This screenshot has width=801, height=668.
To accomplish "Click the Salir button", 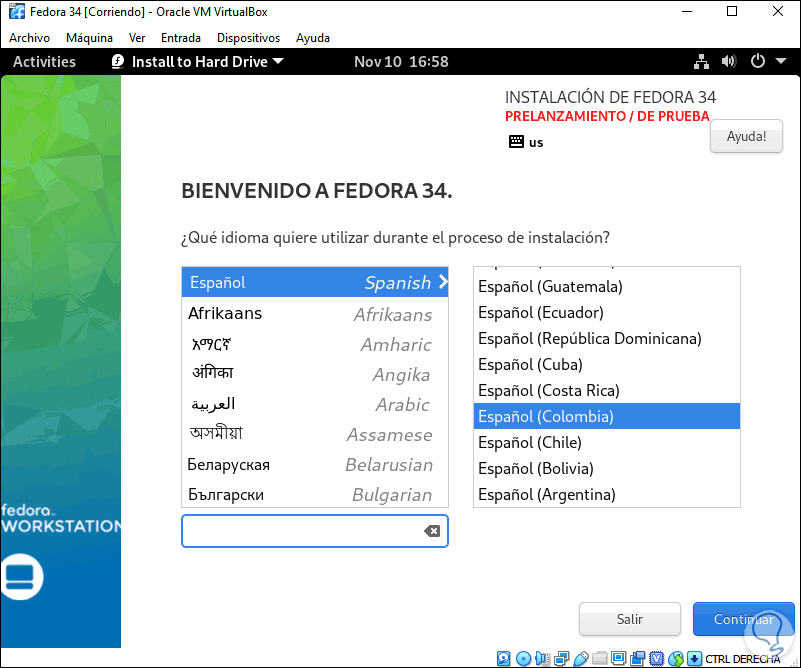I will (x=629, y=619).
